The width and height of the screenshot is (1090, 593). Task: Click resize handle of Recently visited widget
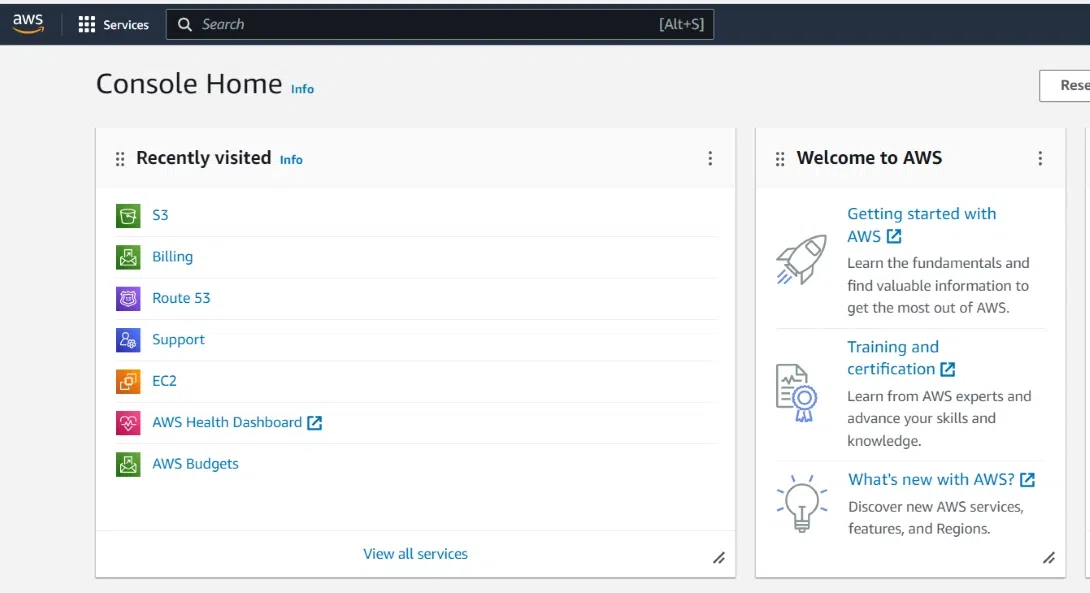click(x=718, y=558)
